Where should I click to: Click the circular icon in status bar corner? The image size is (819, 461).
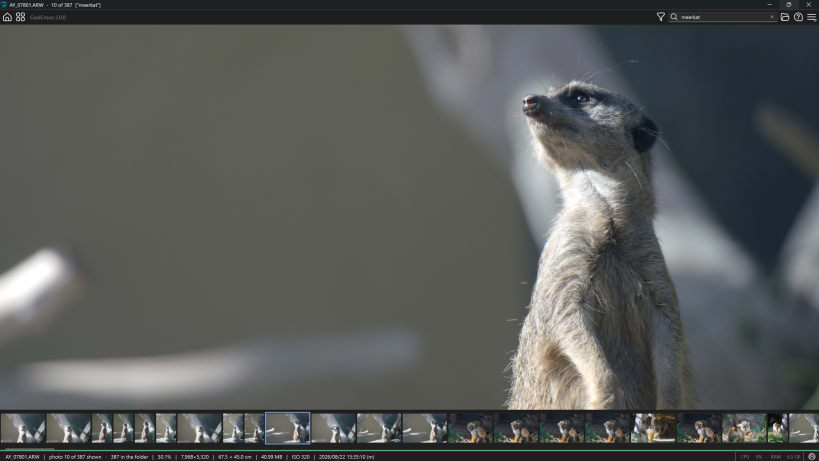click(x=812, y=457)
